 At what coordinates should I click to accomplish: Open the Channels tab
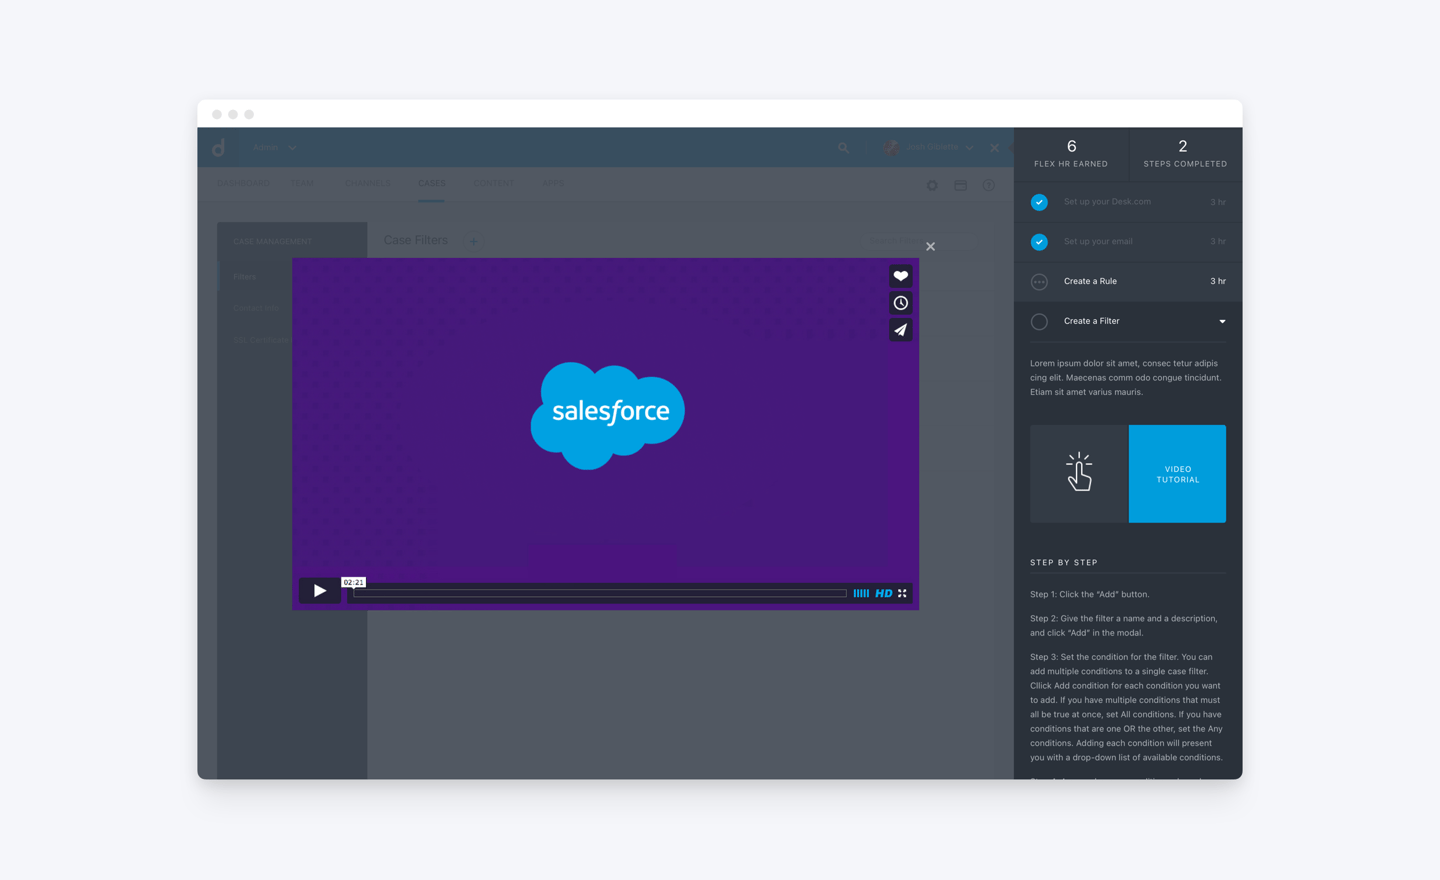tap(368, 183)
